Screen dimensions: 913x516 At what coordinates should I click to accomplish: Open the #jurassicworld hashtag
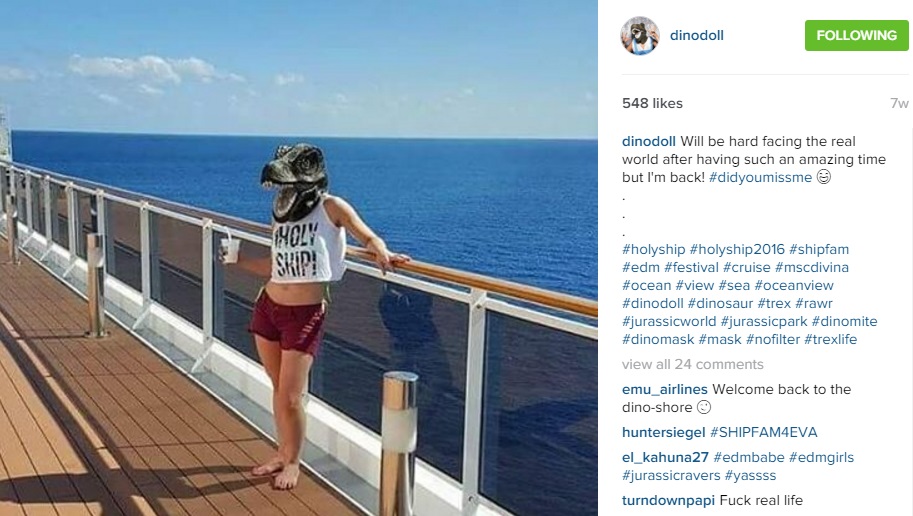point(669,321)
